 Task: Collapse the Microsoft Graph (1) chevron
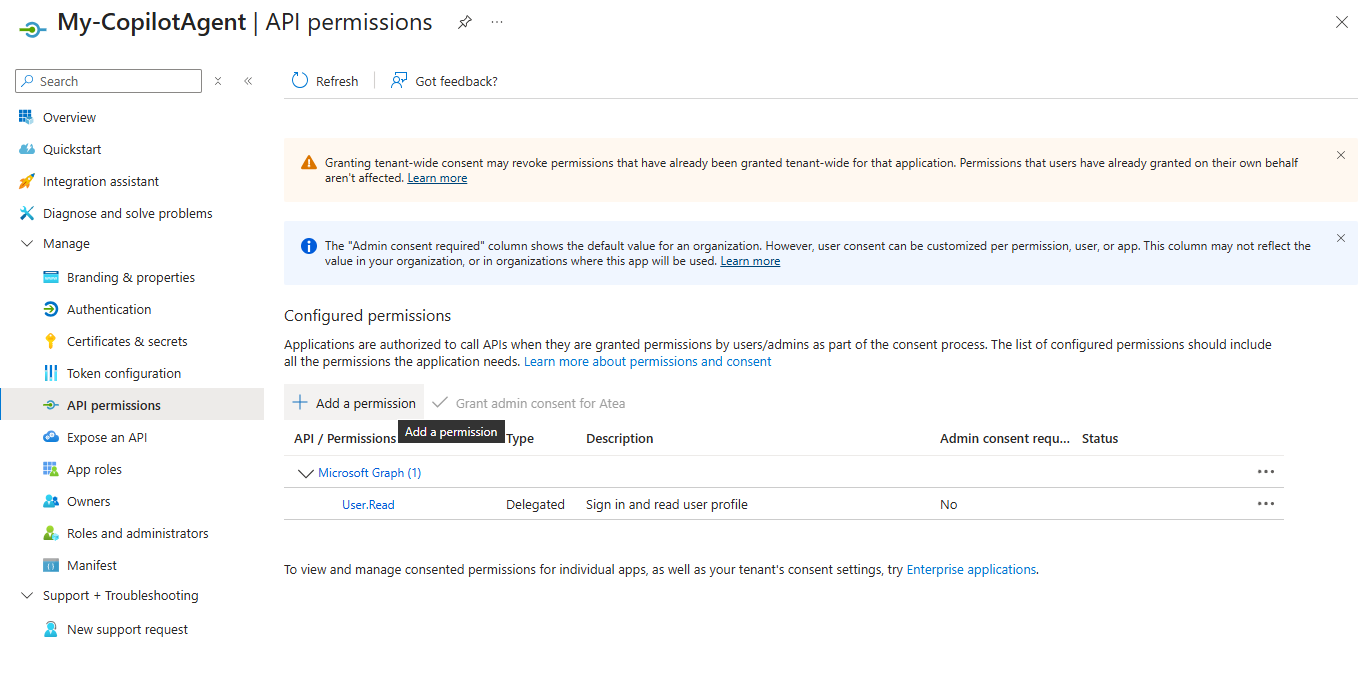click(x=305, y=473)
